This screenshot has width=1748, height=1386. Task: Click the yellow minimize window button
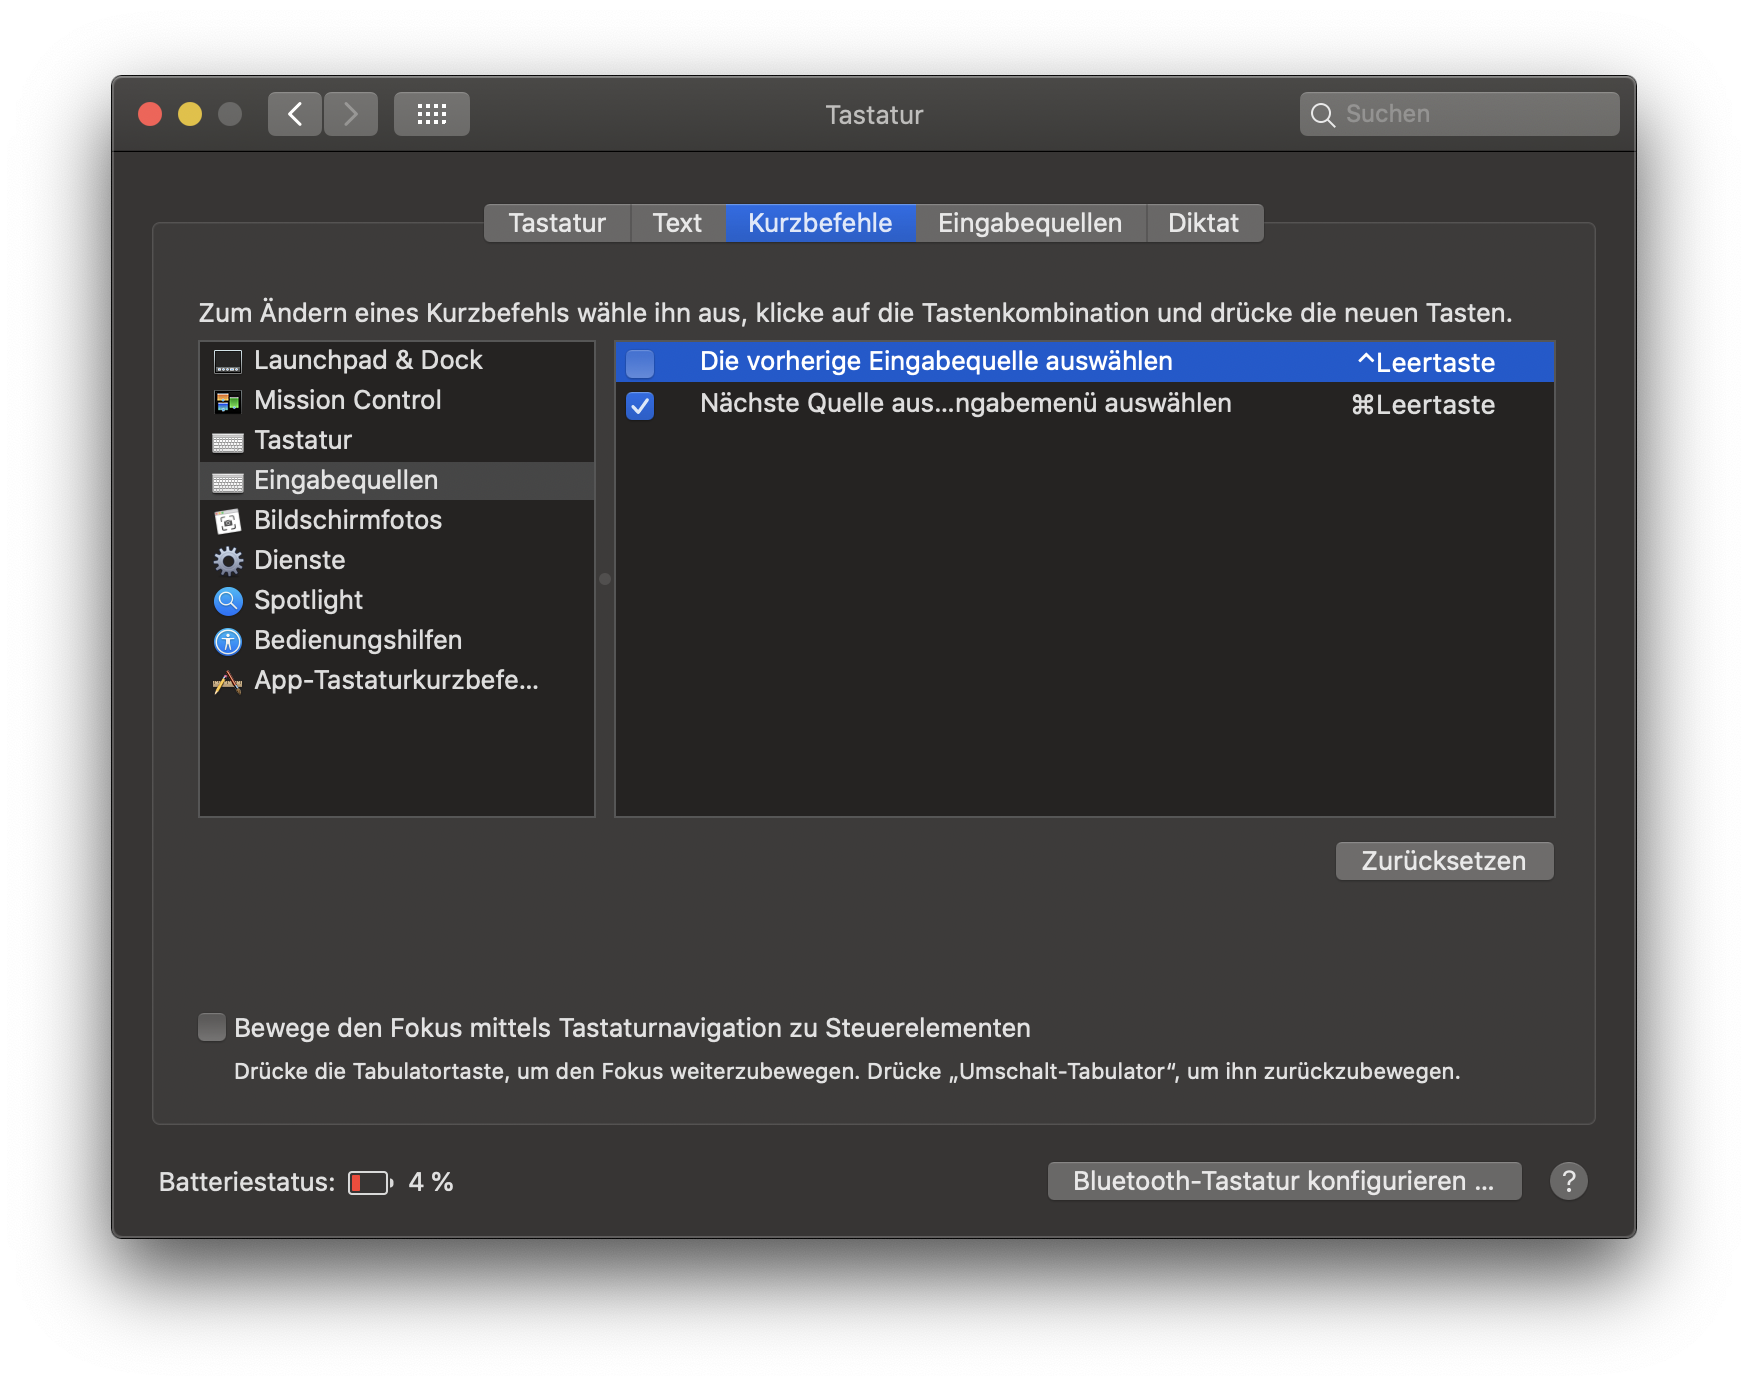(190, 114)
